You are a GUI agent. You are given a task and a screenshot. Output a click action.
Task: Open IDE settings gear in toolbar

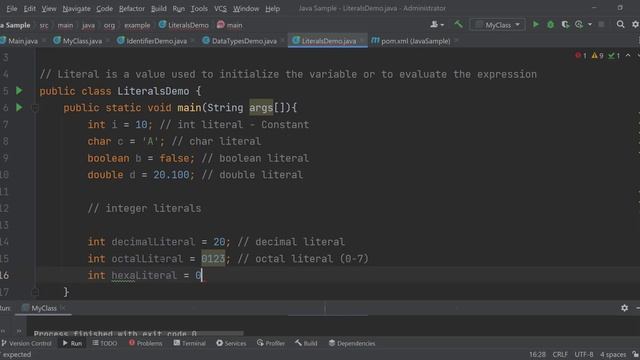point(636,25)
